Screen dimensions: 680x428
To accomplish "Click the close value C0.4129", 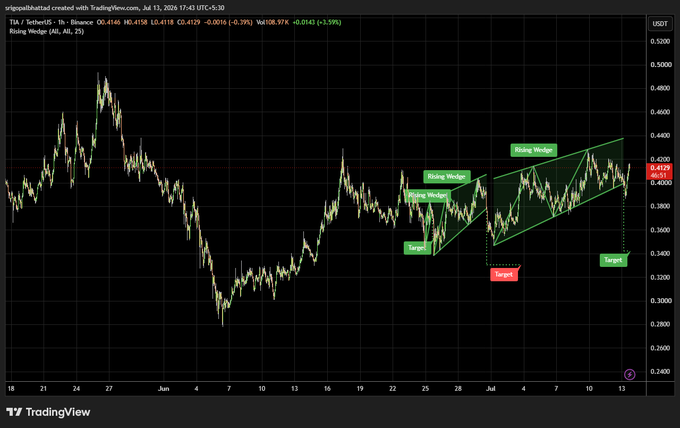I will point(188,22).
